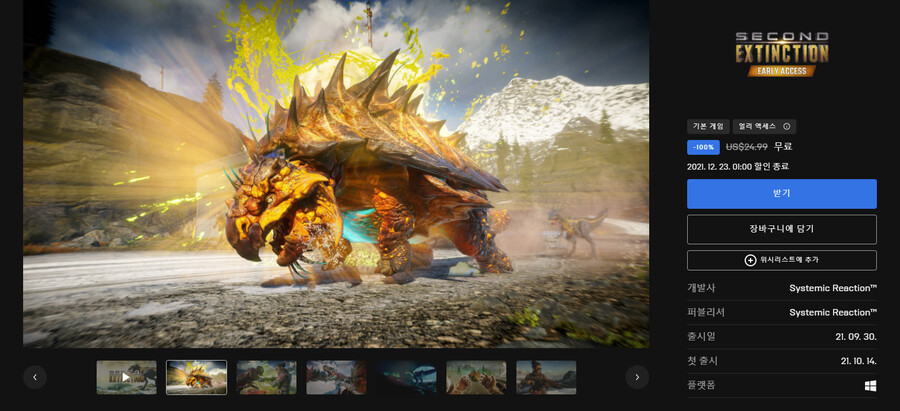Click the plus circle icon on wishlist button
Viewport: 900px width, 411px height.
(x=750, y=260)
